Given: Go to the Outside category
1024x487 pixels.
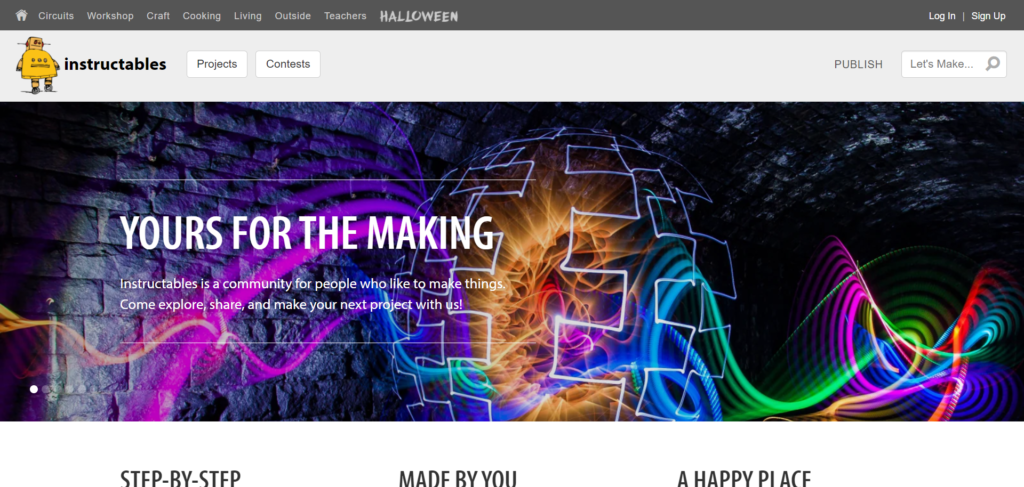Looking at the screenshot, I should 293,16.
